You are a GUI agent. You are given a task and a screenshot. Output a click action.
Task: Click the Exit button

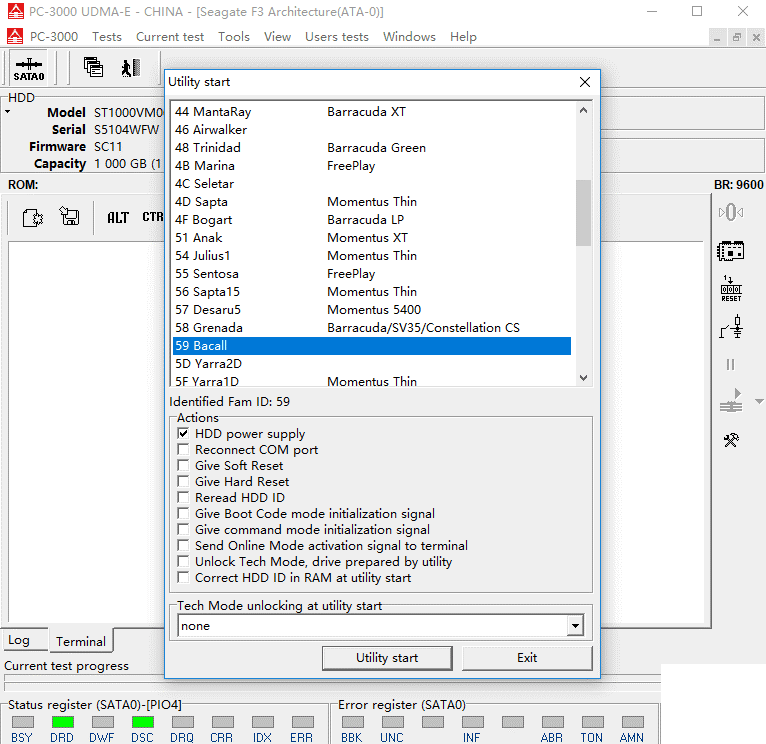[527, 658]
